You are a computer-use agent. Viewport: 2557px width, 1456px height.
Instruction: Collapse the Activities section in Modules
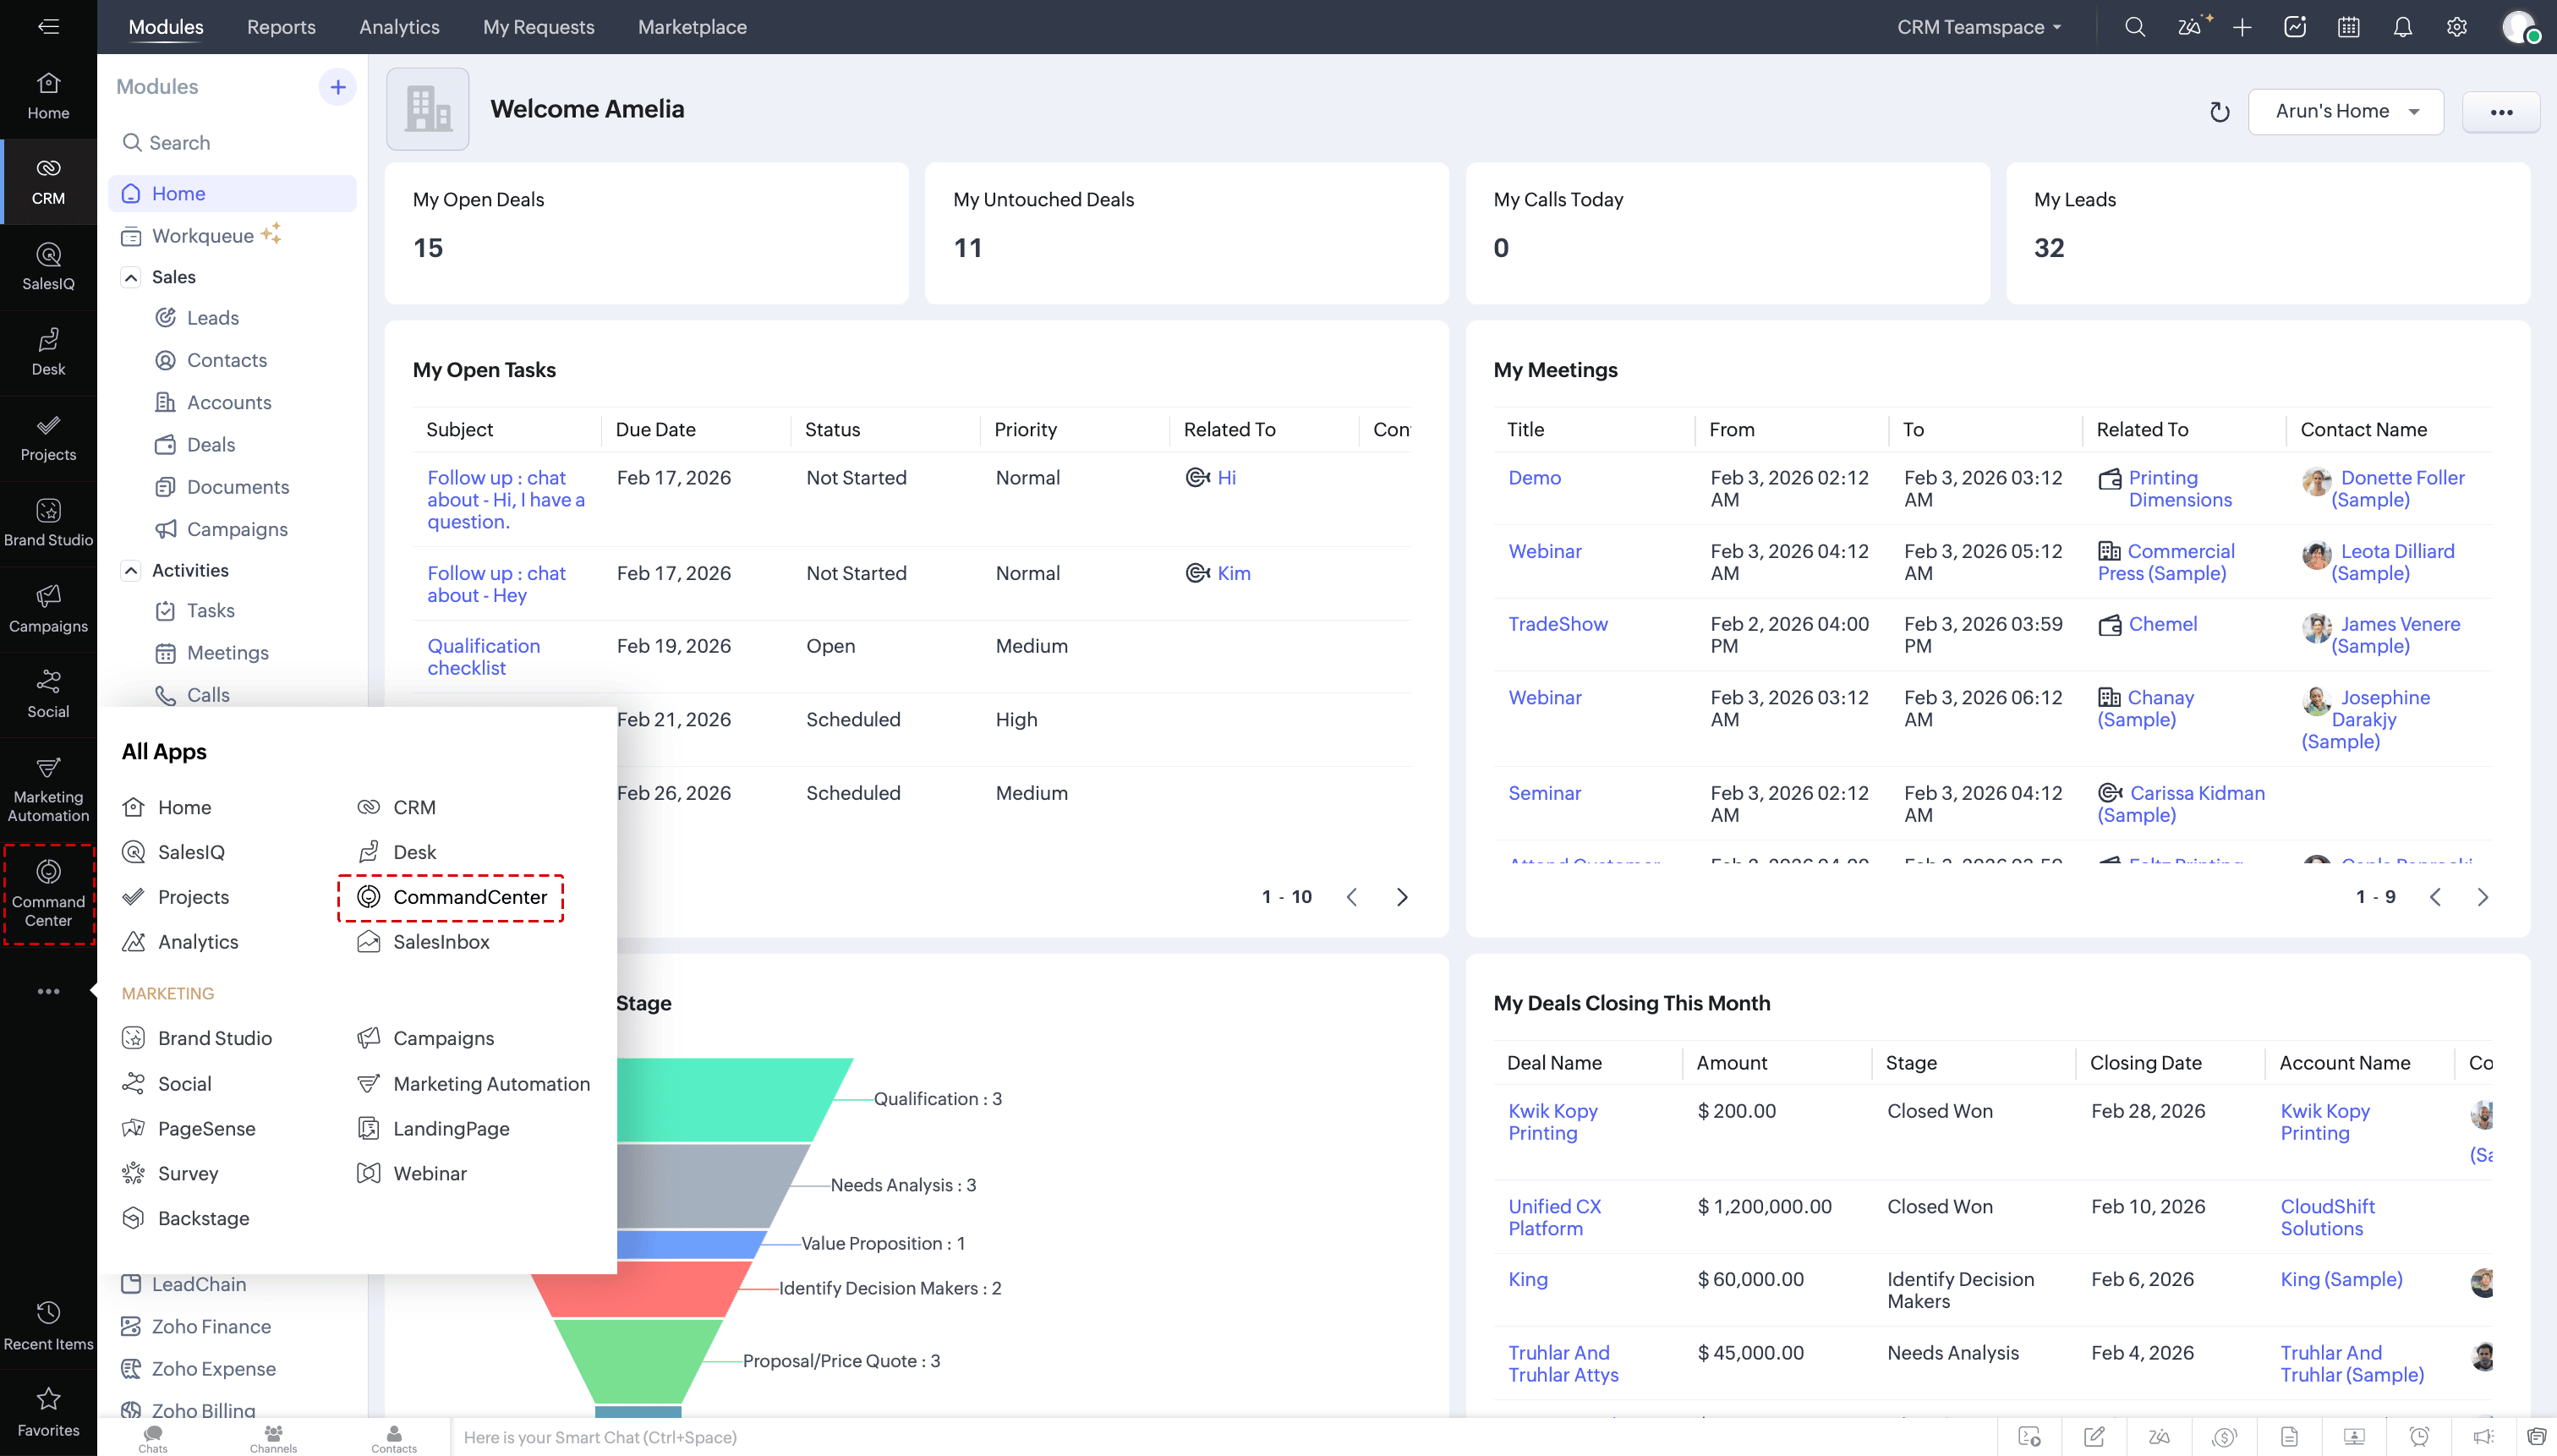[x=131, y=570]
